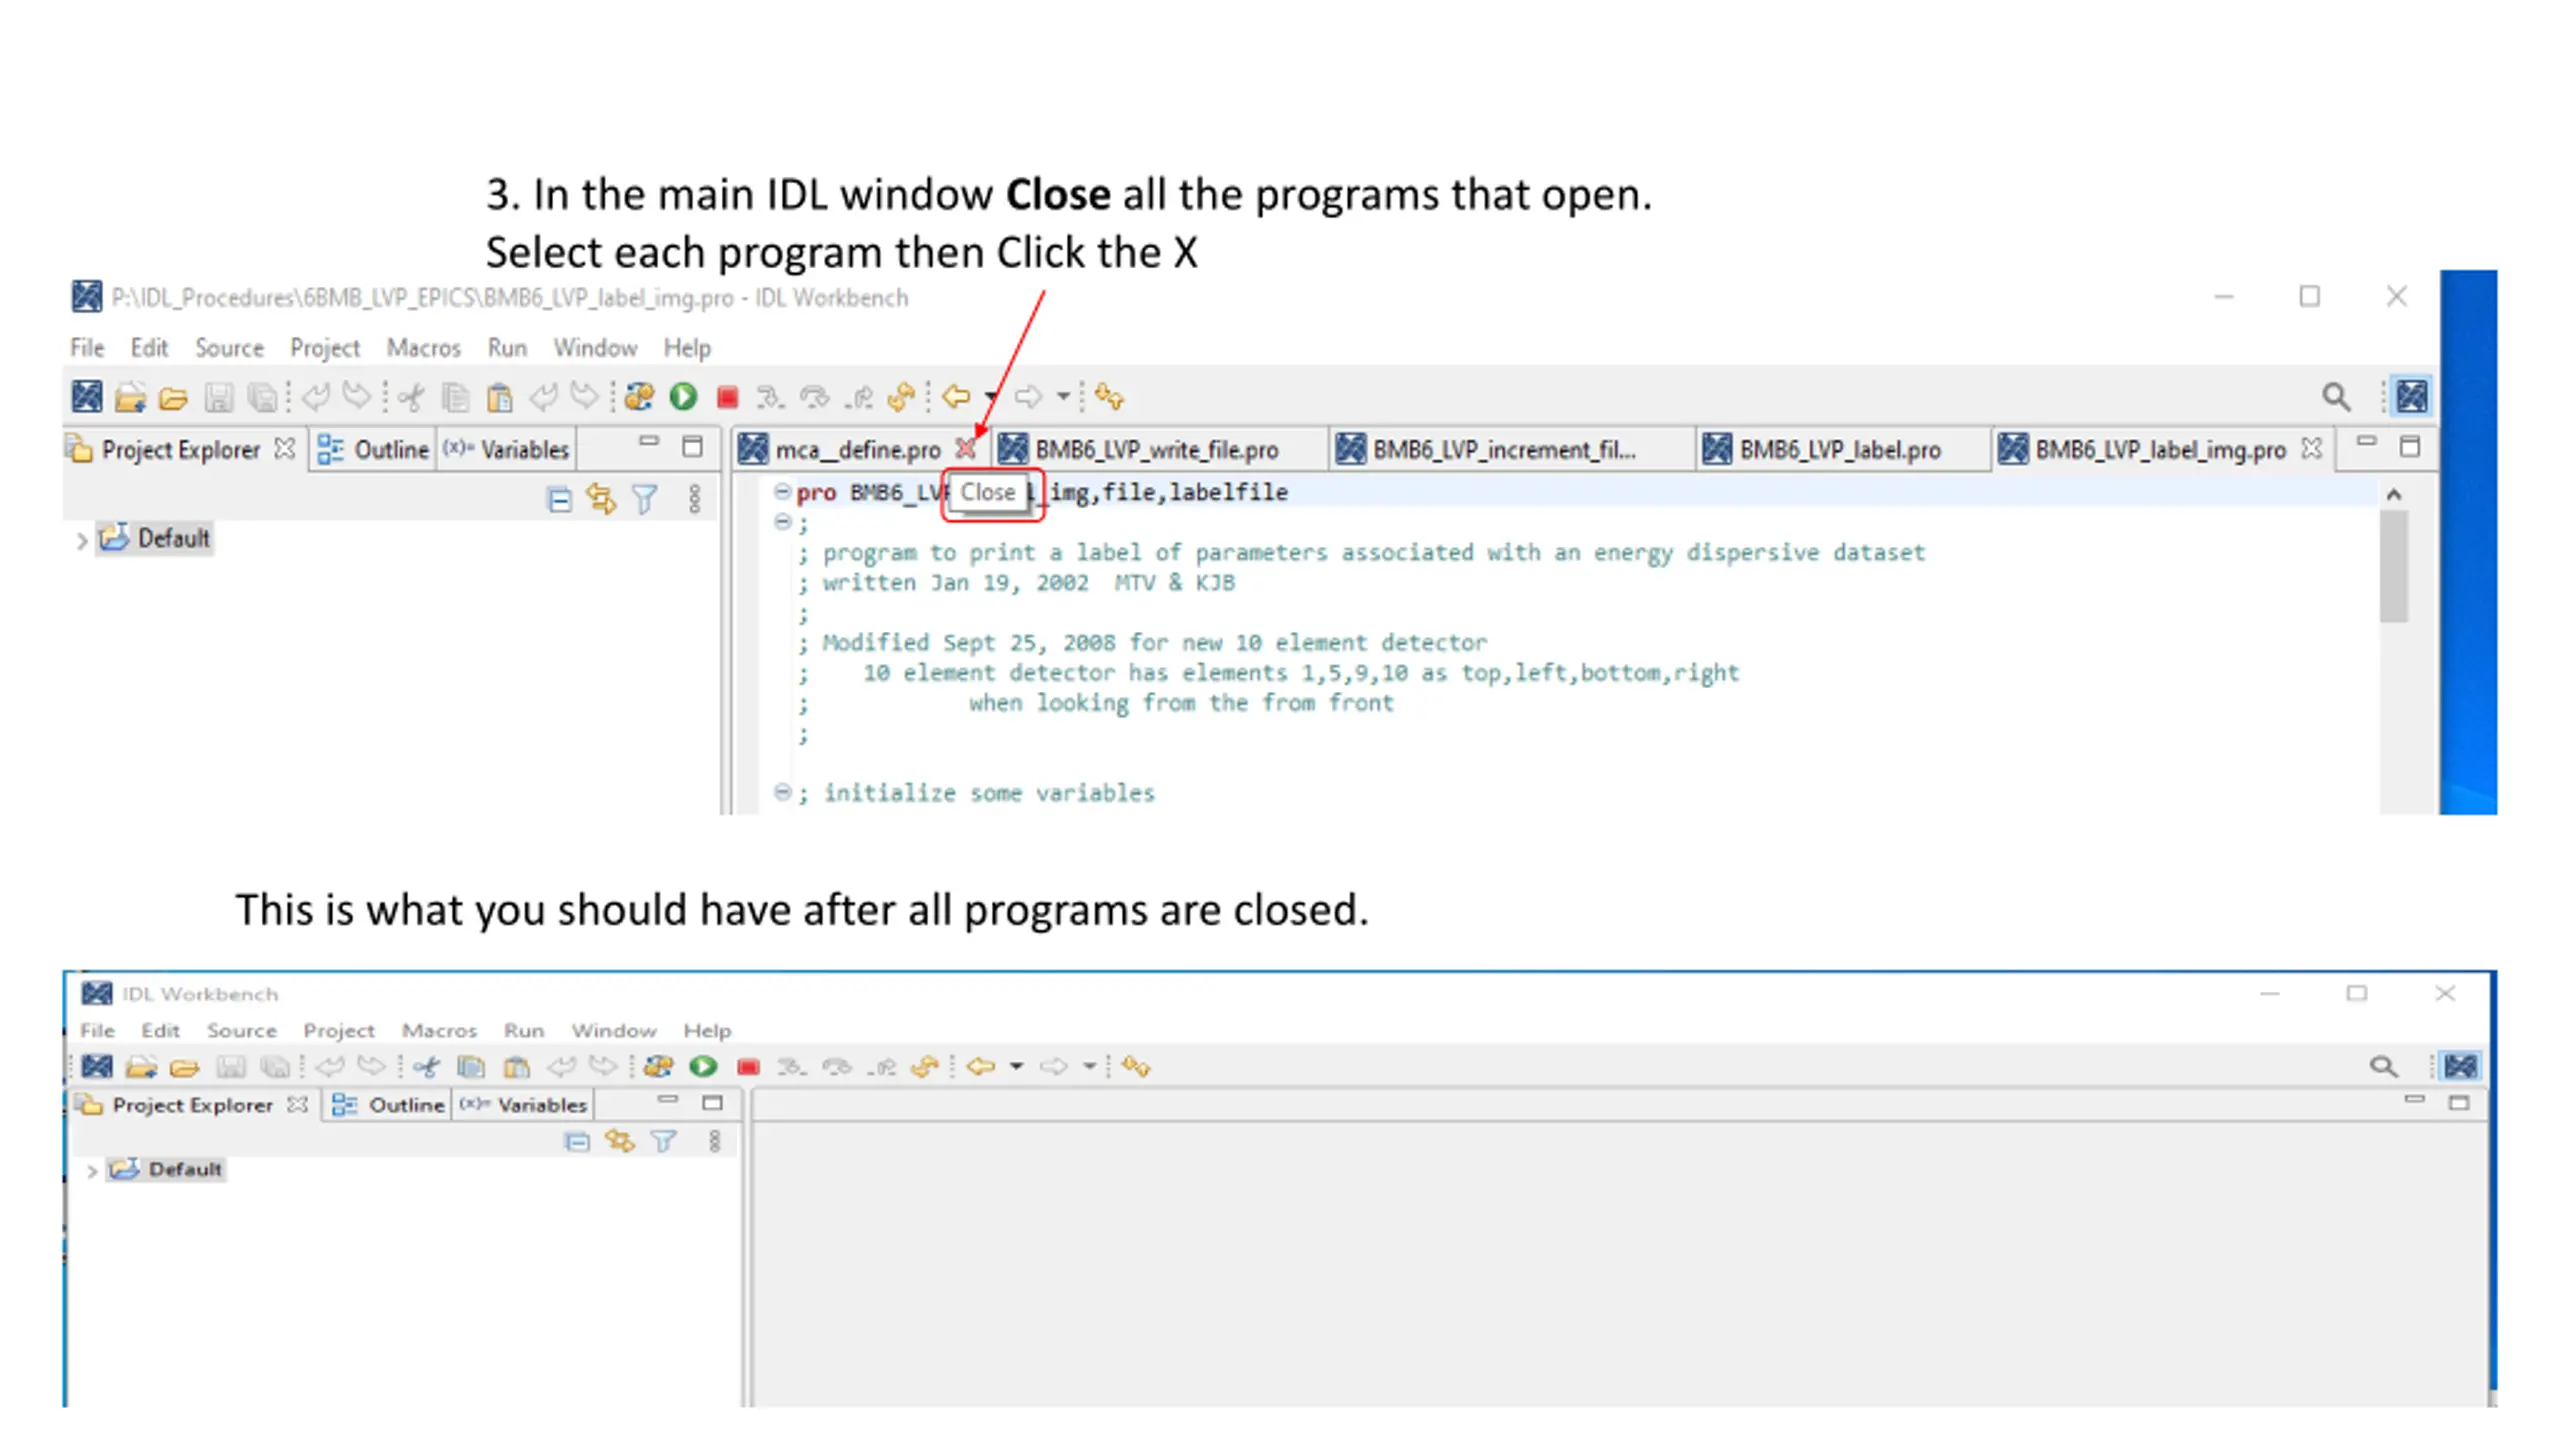The height and width of the screenshot is (1440, 2560).
Task: Open Variables tab in empty Workbench window
Action: [523, 1105]
